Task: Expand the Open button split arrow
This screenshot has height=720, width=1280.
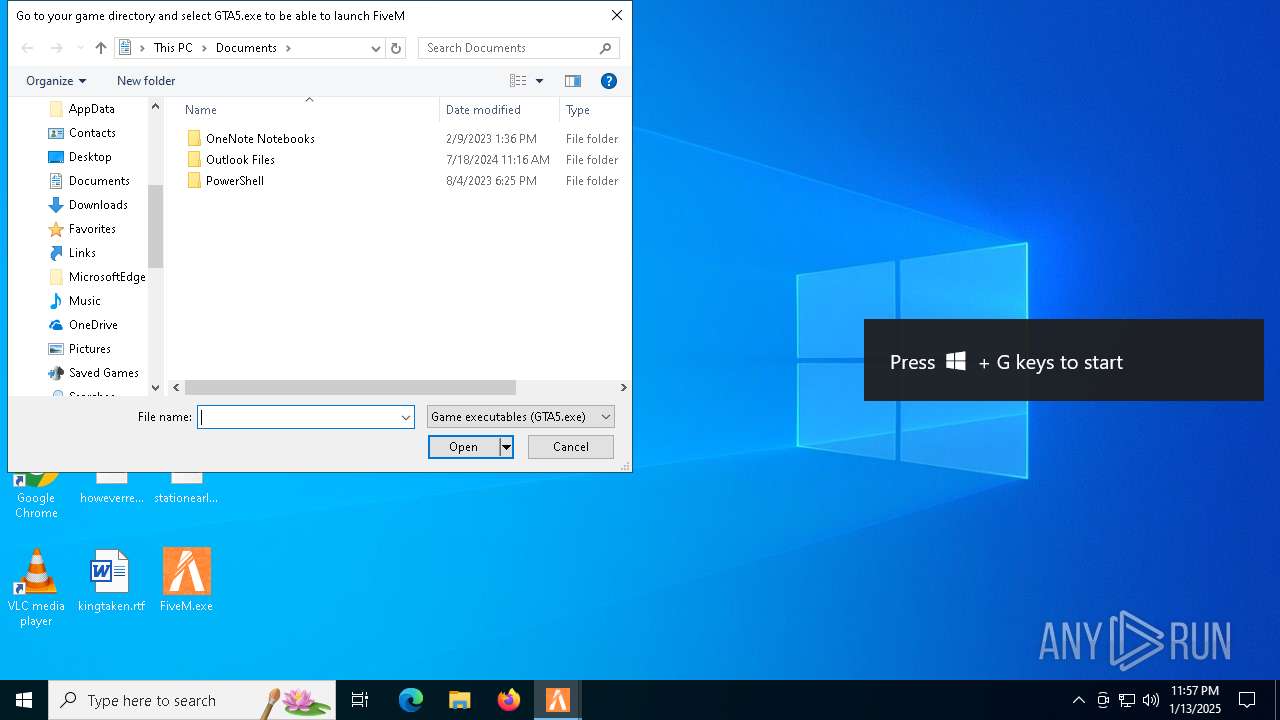Action: (x=506, y=447)
